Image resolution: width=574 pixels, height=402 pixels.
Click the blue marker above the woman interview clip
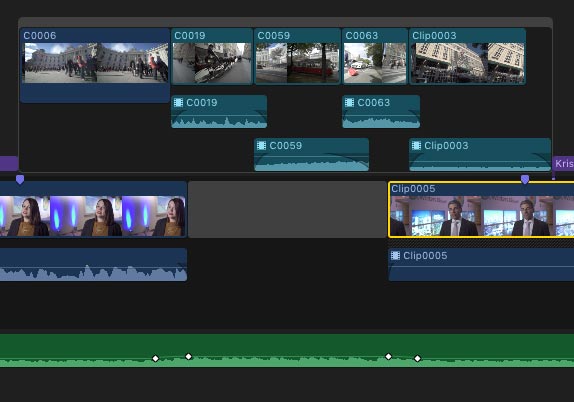(x=20, y=179)
